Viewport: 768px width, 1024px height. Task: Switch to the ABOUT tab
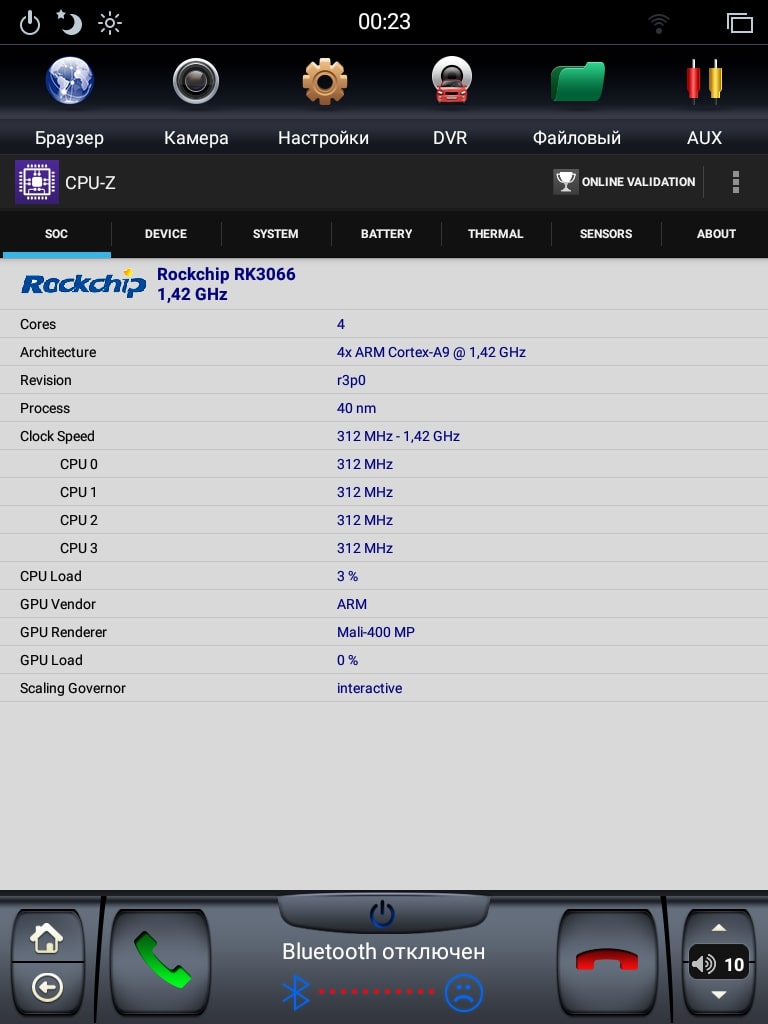click(x=716, y=234)
